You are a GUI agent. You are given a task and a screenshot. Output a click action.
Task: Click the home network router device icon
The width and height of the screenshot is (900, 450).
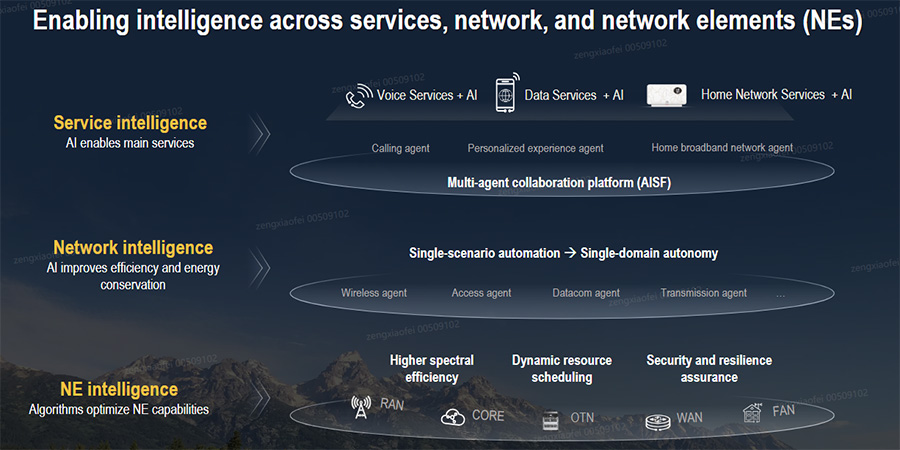point(666,95)
